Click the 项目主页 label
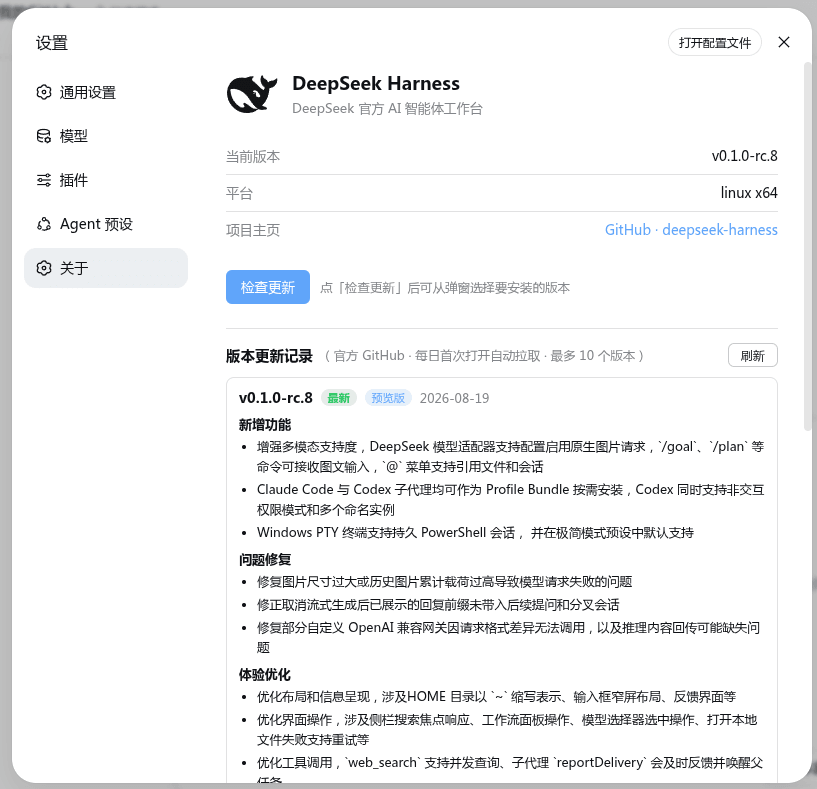 tap(253, 230)
